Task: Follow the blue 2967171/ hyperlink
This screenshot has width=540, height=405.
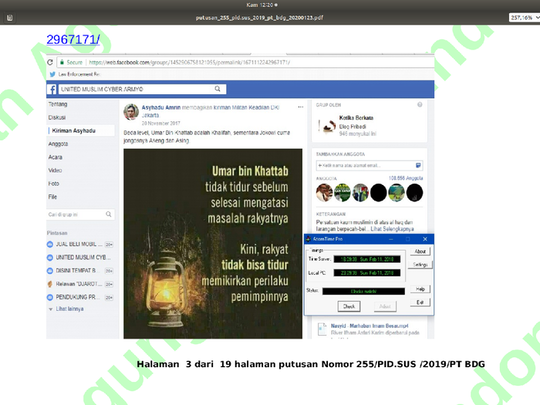Action: (x=73, y=39)
